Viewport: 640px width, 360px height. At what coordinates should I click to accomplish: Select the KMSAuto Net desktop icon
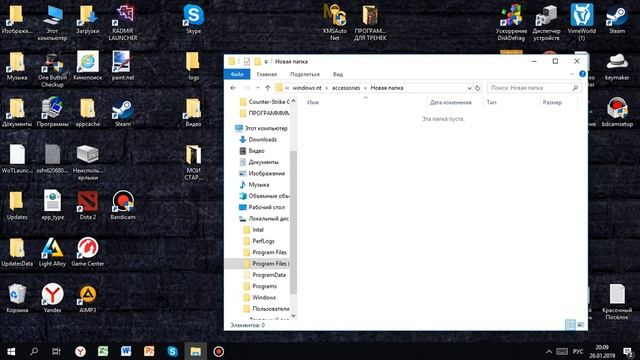pos(335,22)
